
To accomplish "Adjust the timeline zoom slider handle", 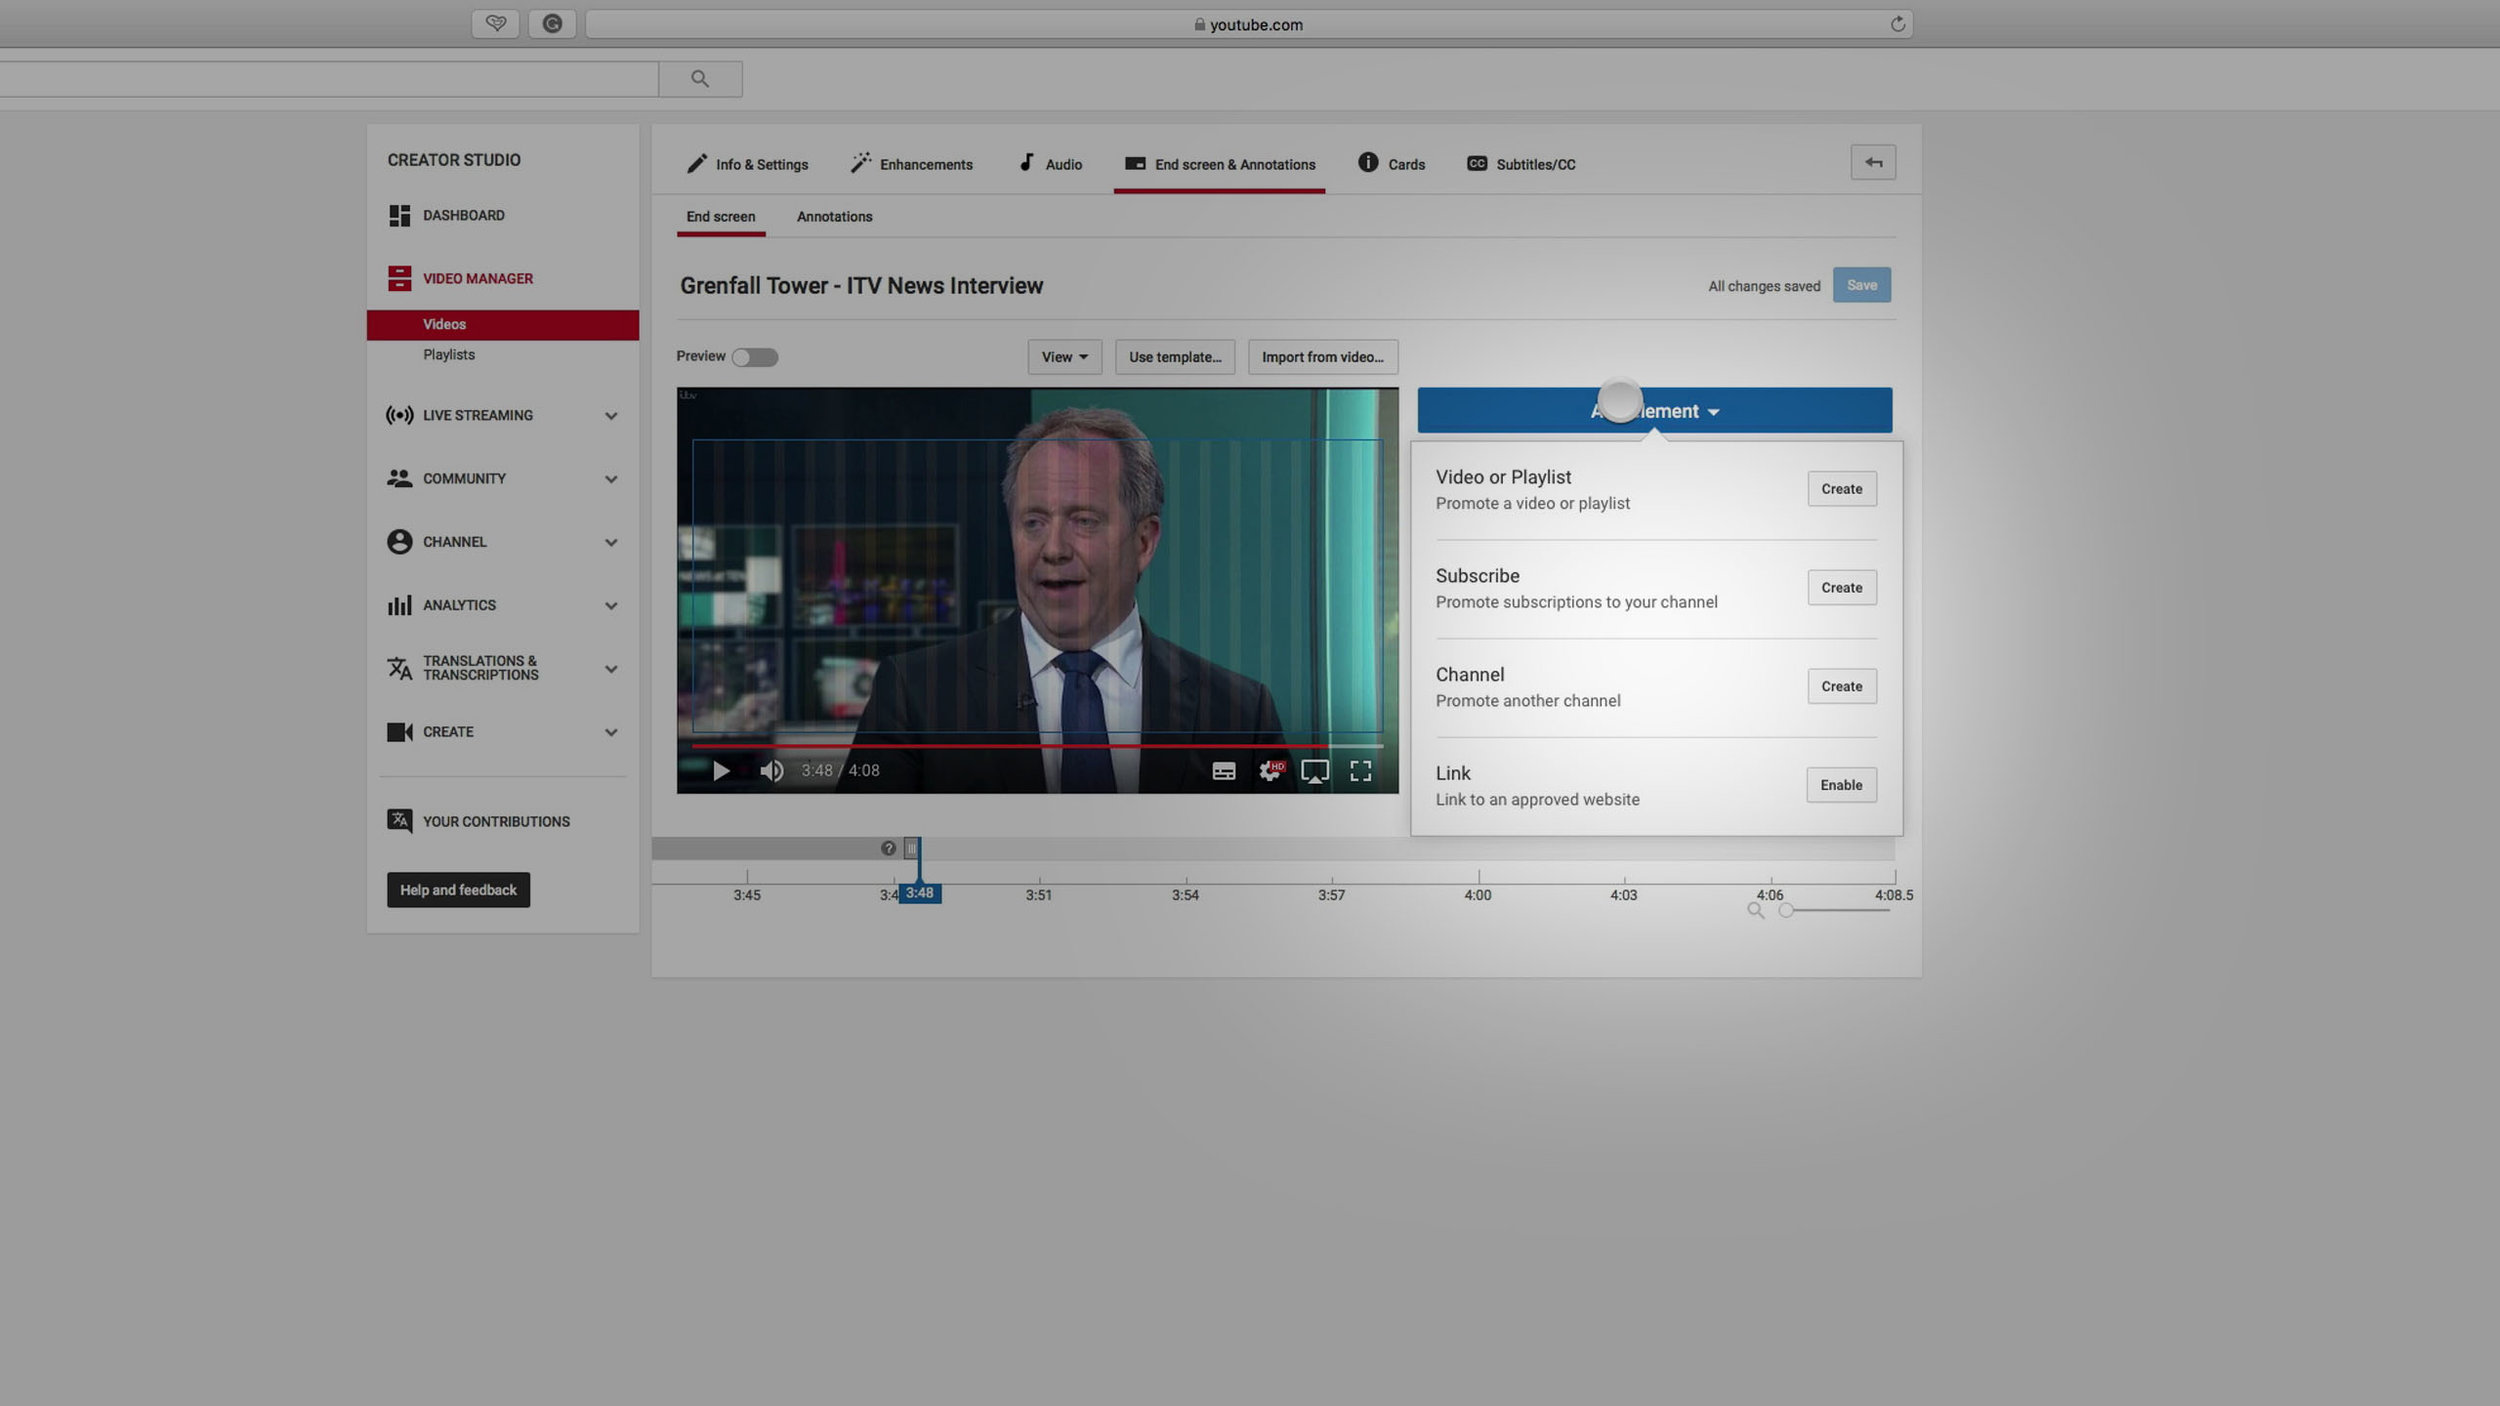I will pyautogui.click(x=1786, y=910).
